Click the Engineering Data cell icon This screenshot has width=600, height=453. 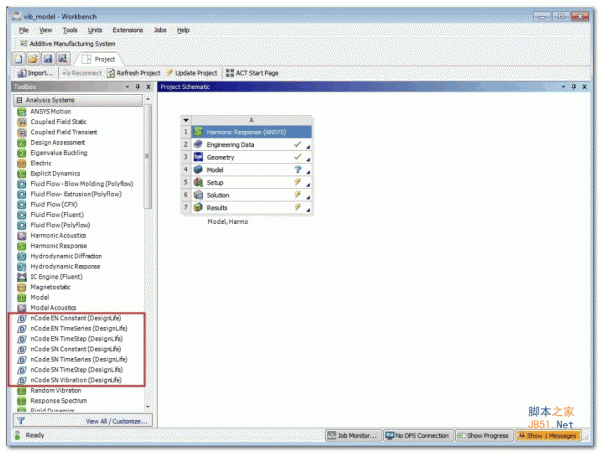point(199,145)
